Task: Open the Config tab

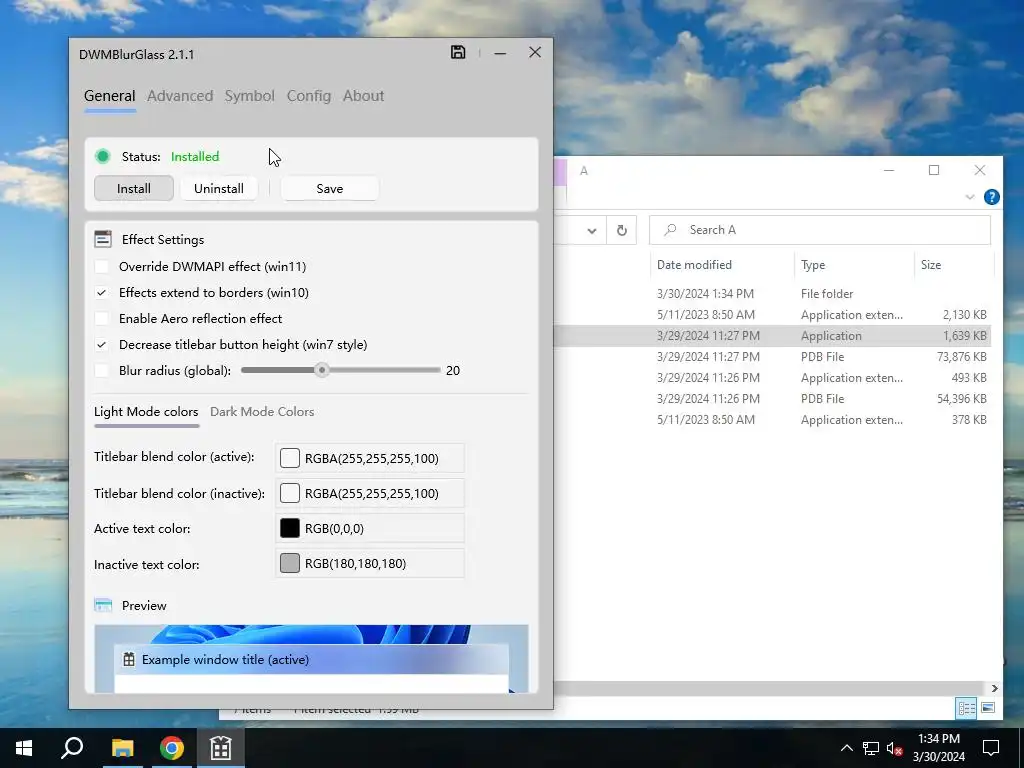Action: click(x=309, y=96)
